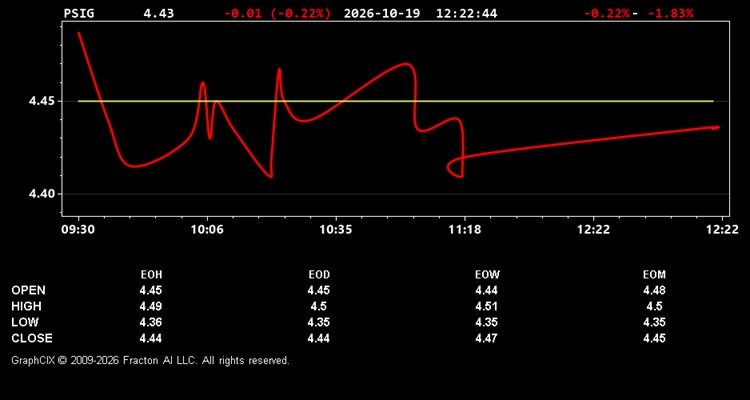
Task: Click the EOW close value 4.47
Action: (486, 338)
